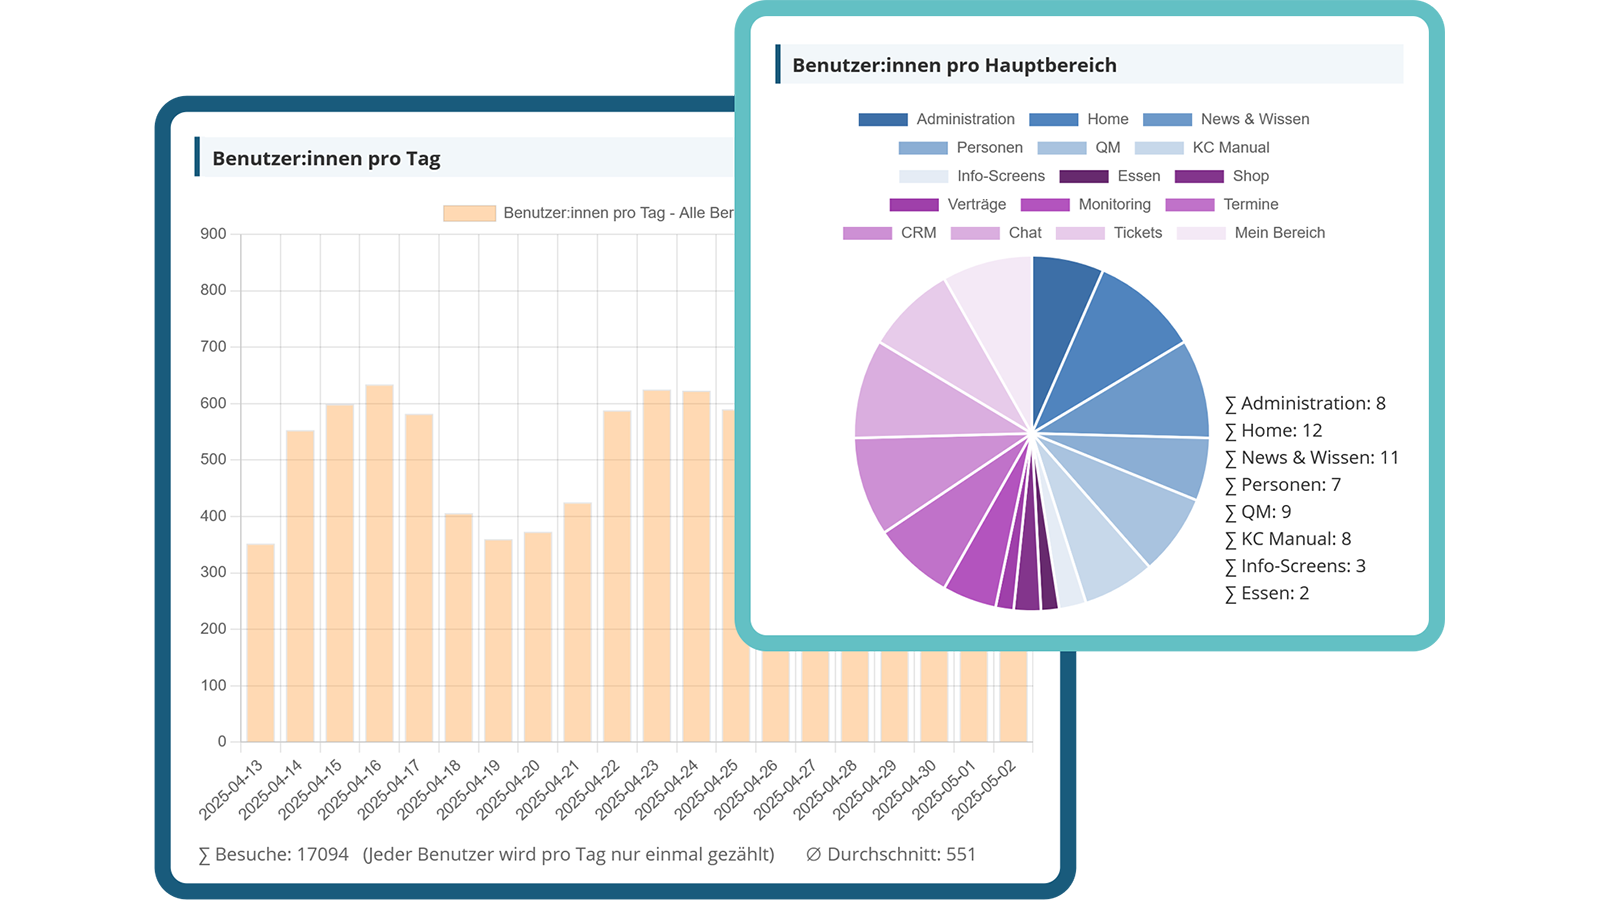Toggle the Monitoring legend entry
The width and height of the screenshot is (1600, 900).
1086,205
